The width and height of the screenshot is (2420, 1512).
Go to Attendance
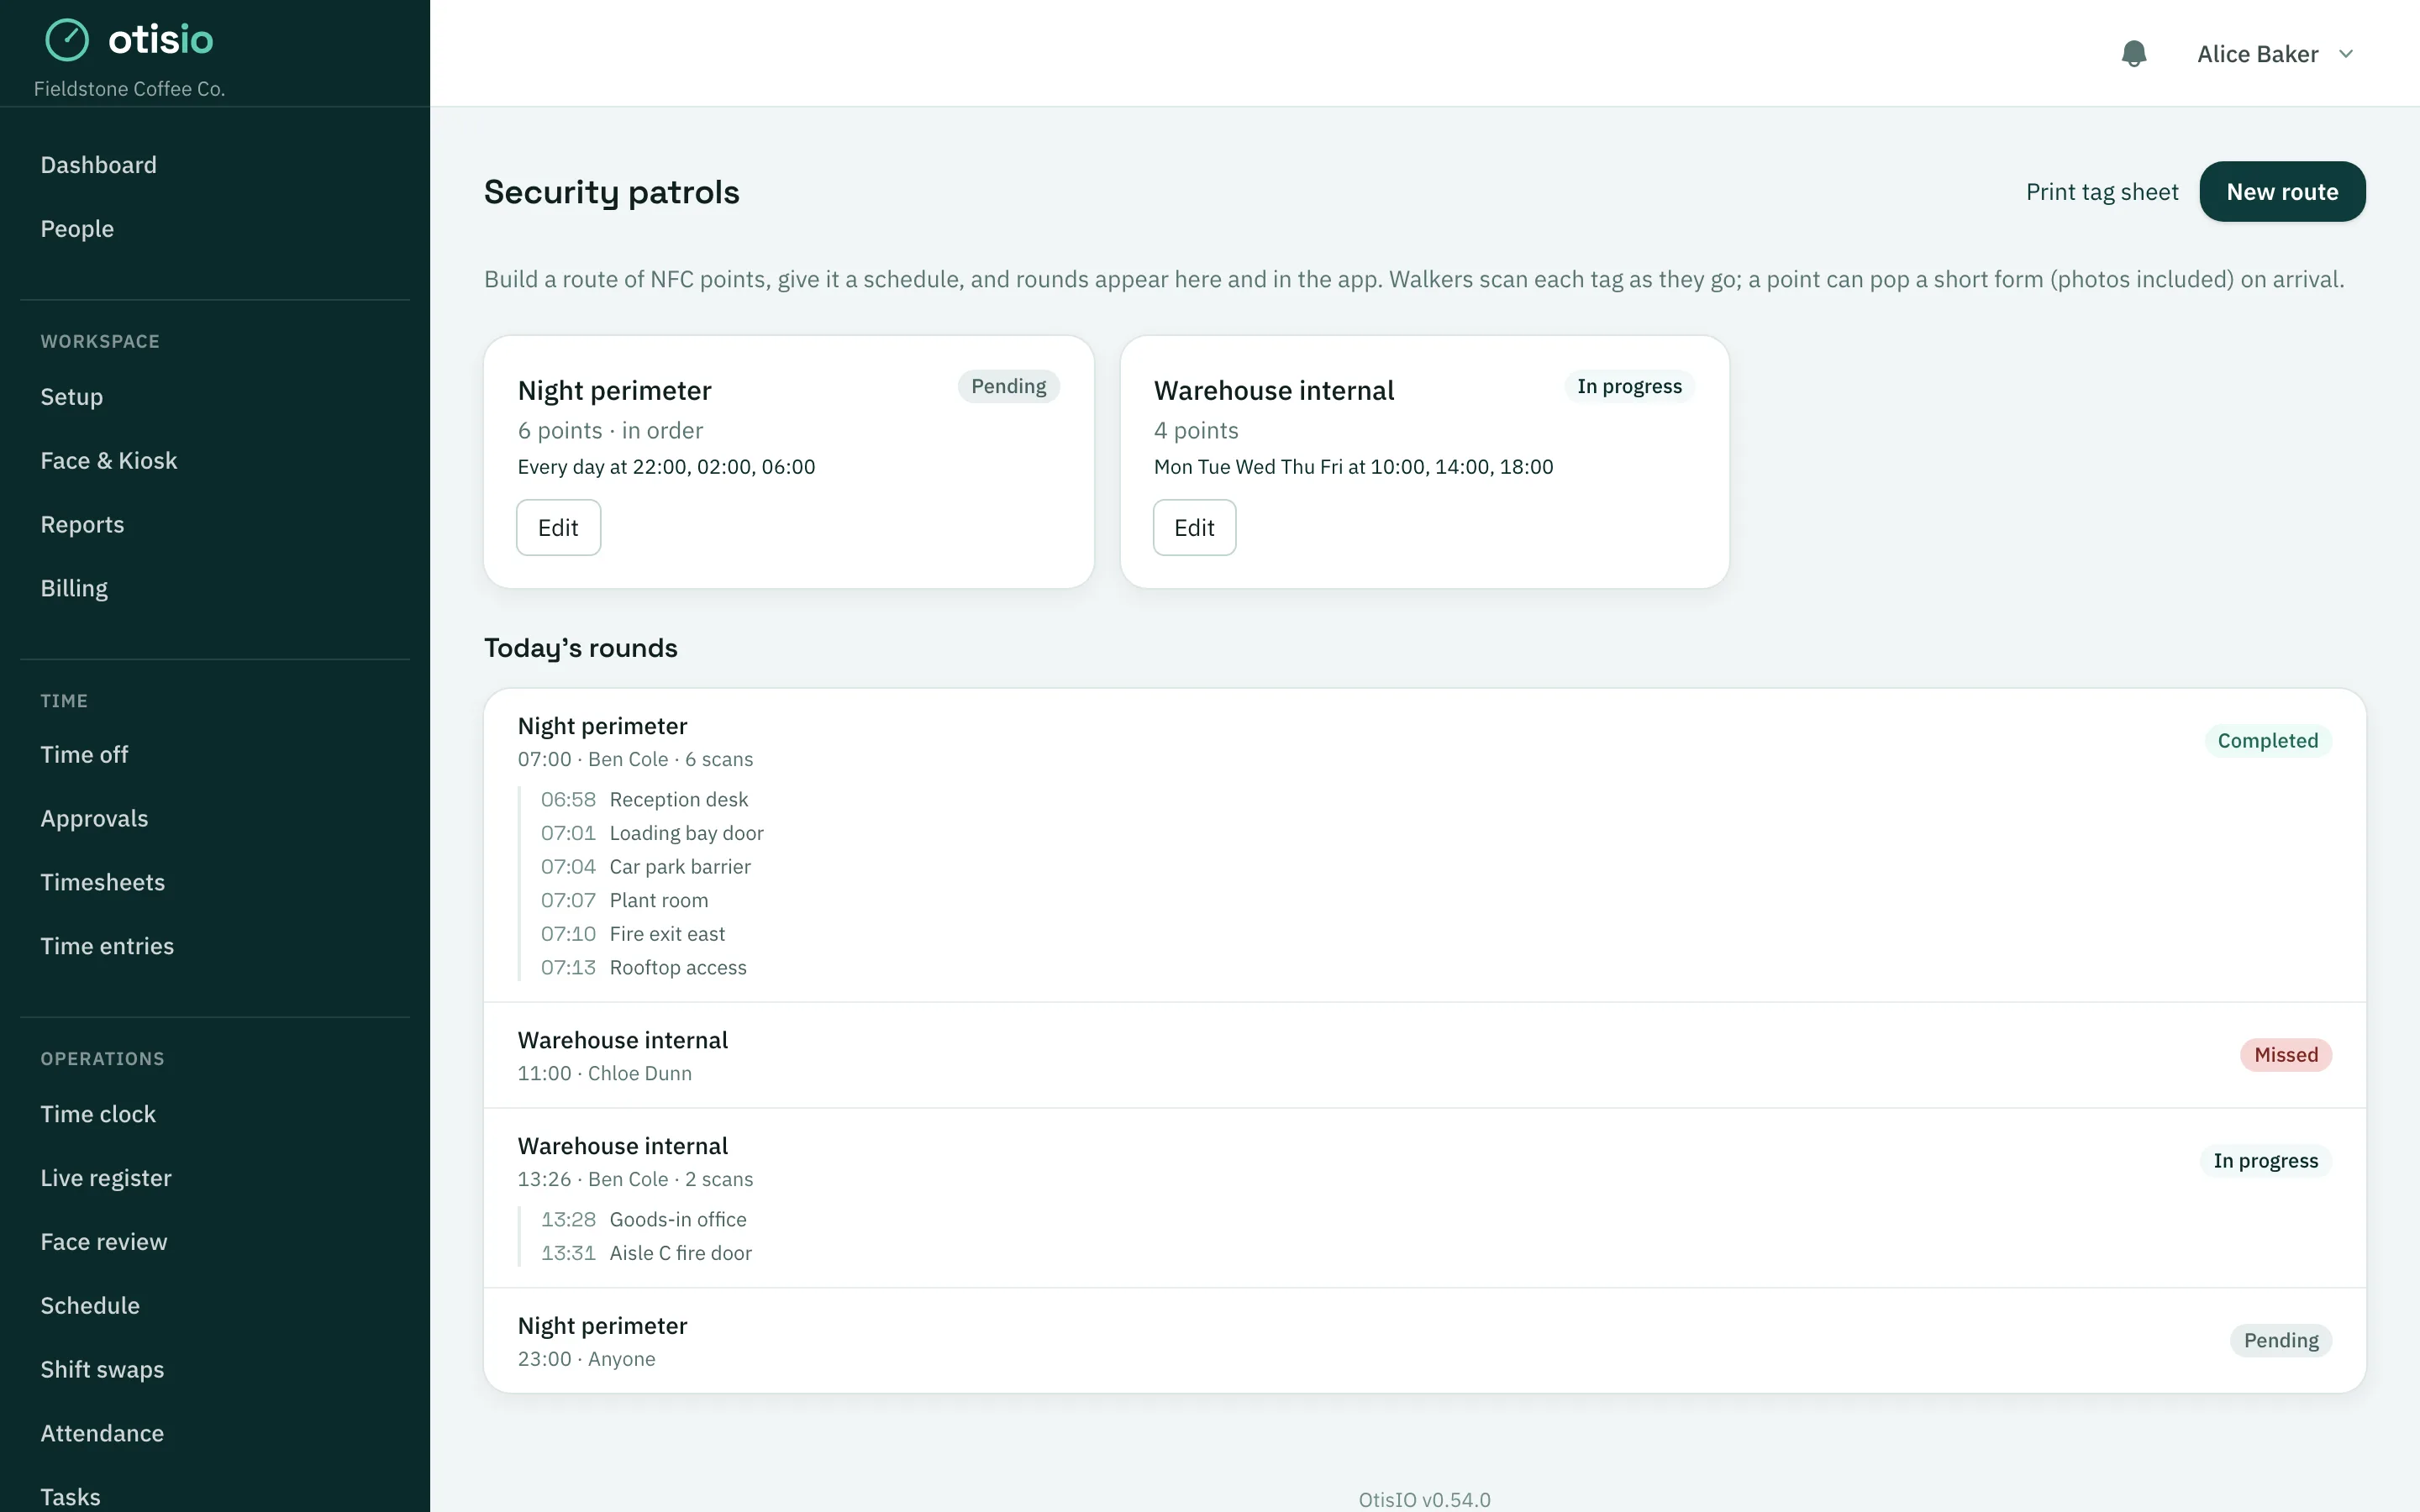coord(102,1433)
